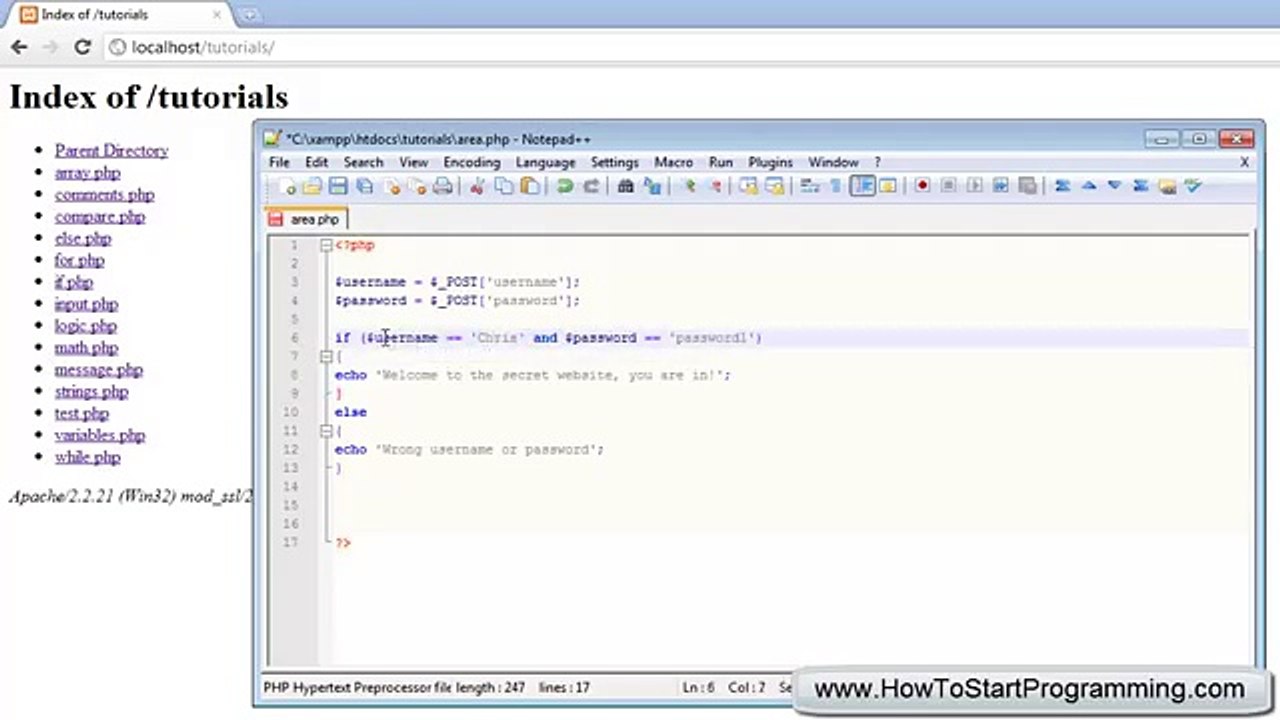The width and height of the screenshot is (1280, 720).
Task: Click Run Macro Multiple Times icon
Action: click(x=1000, y=186)
